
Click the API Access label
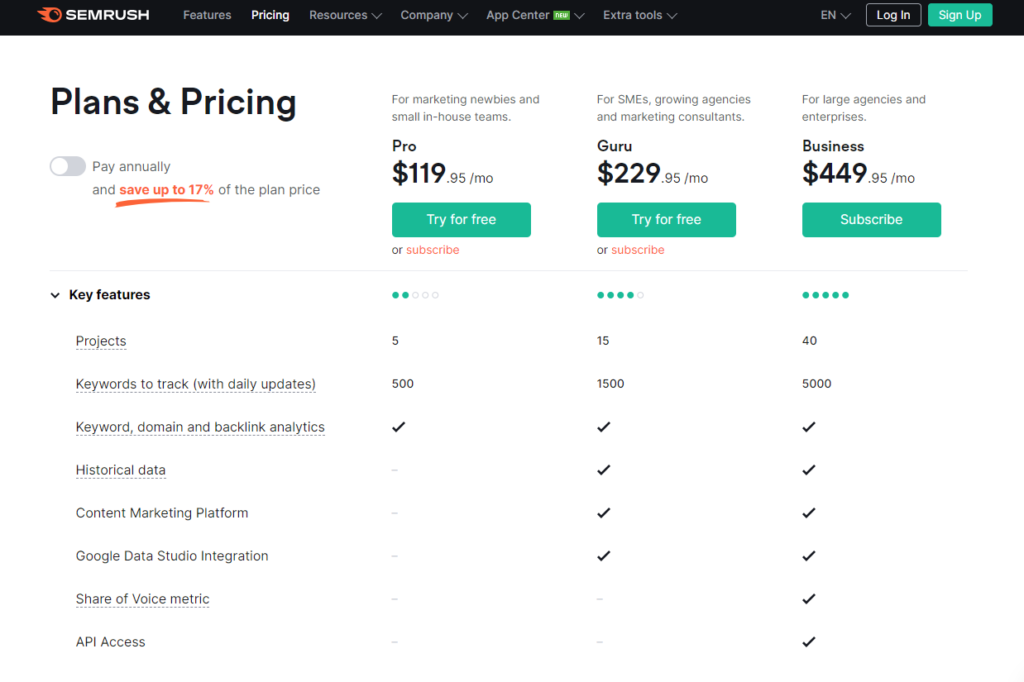(110, 642)
